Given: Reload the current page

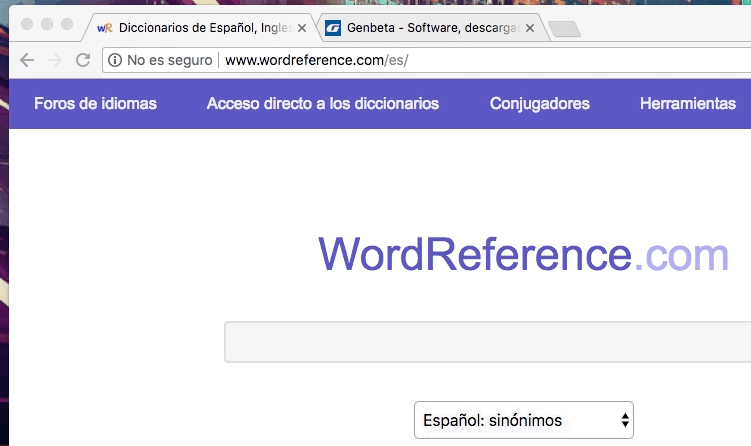Looking at the screenshot, I should pyautogui.click(x=83, y=60).
